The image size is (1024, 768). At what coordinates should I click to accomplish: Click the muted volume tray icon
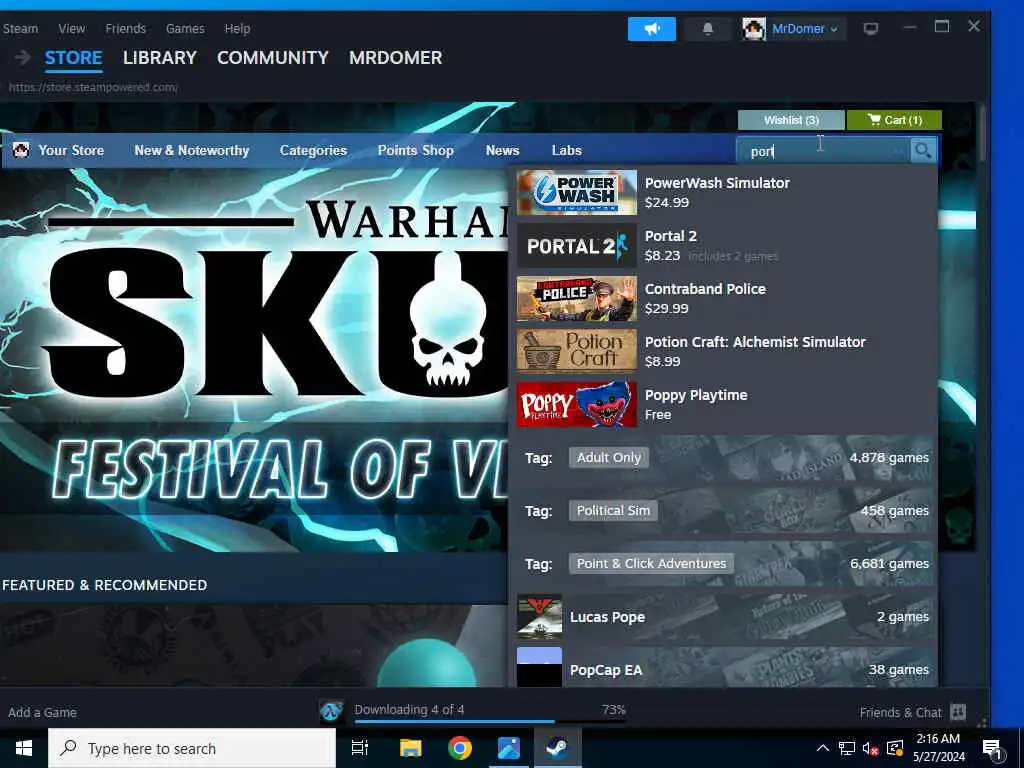tap(871, 748)
